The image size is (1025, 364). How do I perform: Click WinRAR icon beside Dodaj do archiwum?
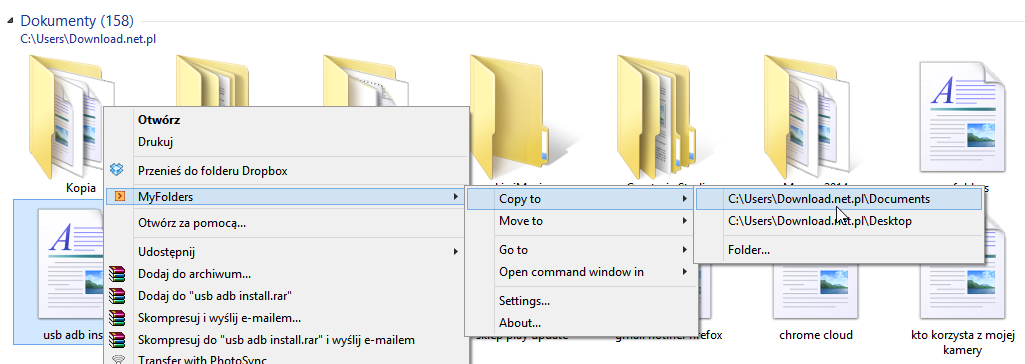[x=117, y=273]
